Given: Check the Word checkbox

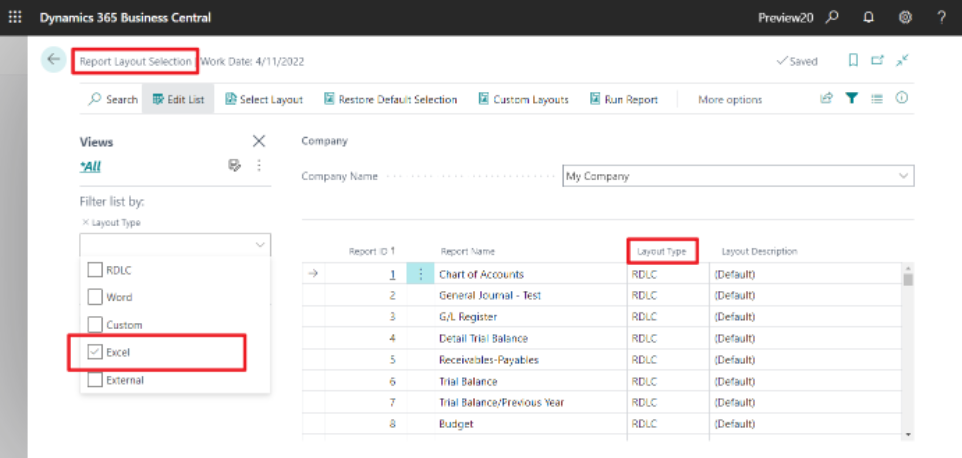Looking at the screenshot, I should tap(94, 297).
